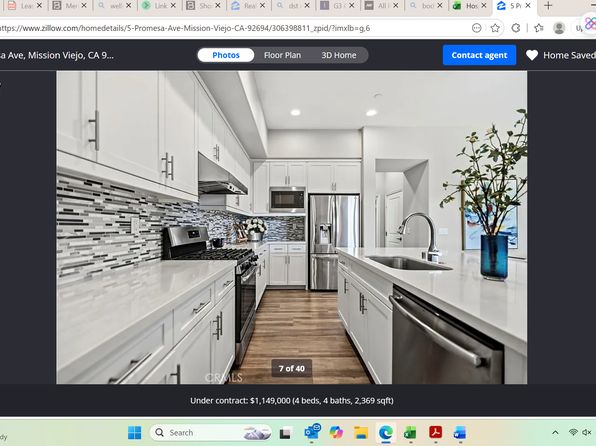Launch File Explorer from taskbar
Screen dimensions: 596x446
click(x=361, y=433)
